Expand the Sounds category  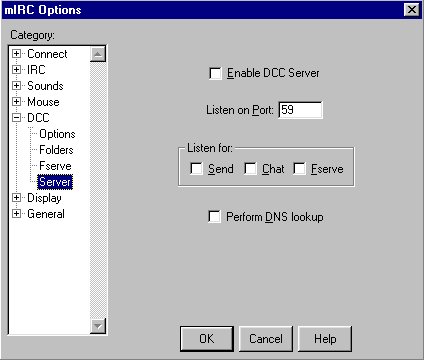point(16,86)
